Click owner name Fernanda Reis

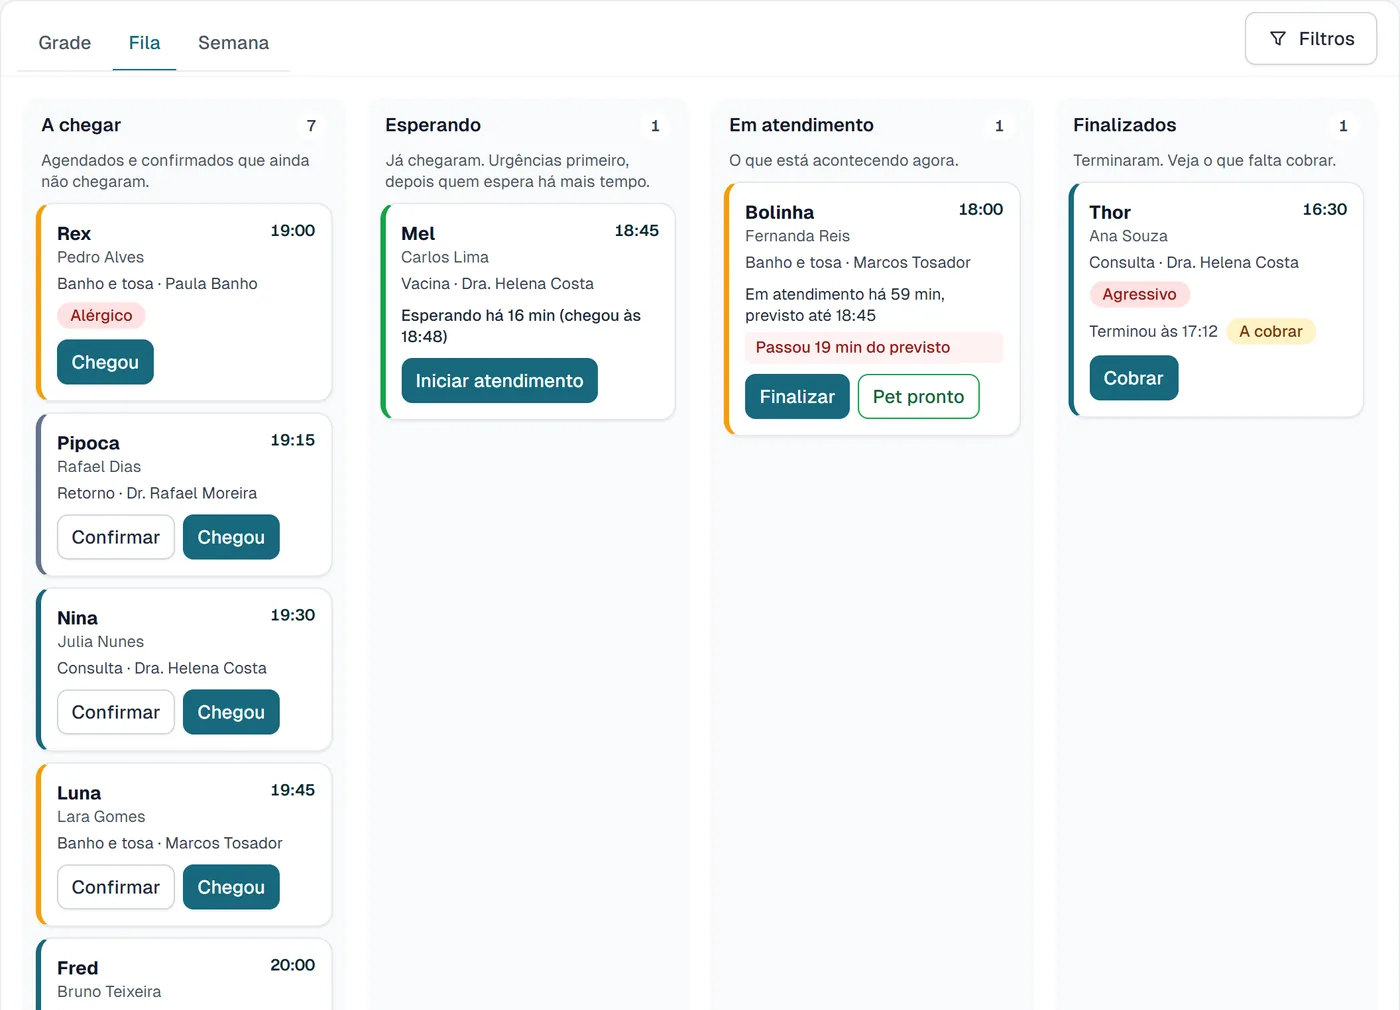click(x=797, y=236)
